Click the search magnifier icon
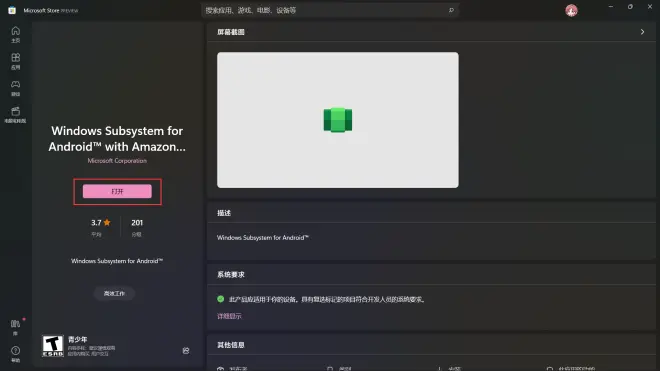 451,10
